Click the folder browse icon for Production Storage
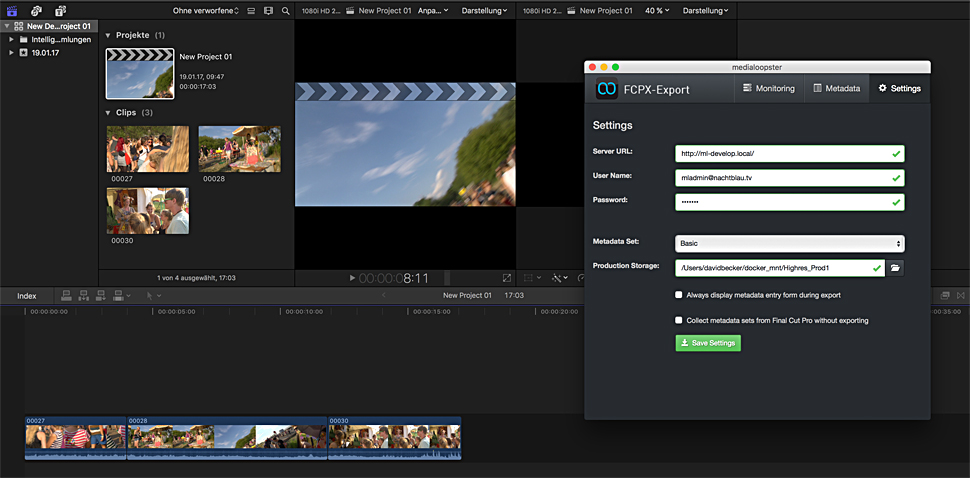Image resolution: width=970 pixels, height=478 pixels. (895, 268)
